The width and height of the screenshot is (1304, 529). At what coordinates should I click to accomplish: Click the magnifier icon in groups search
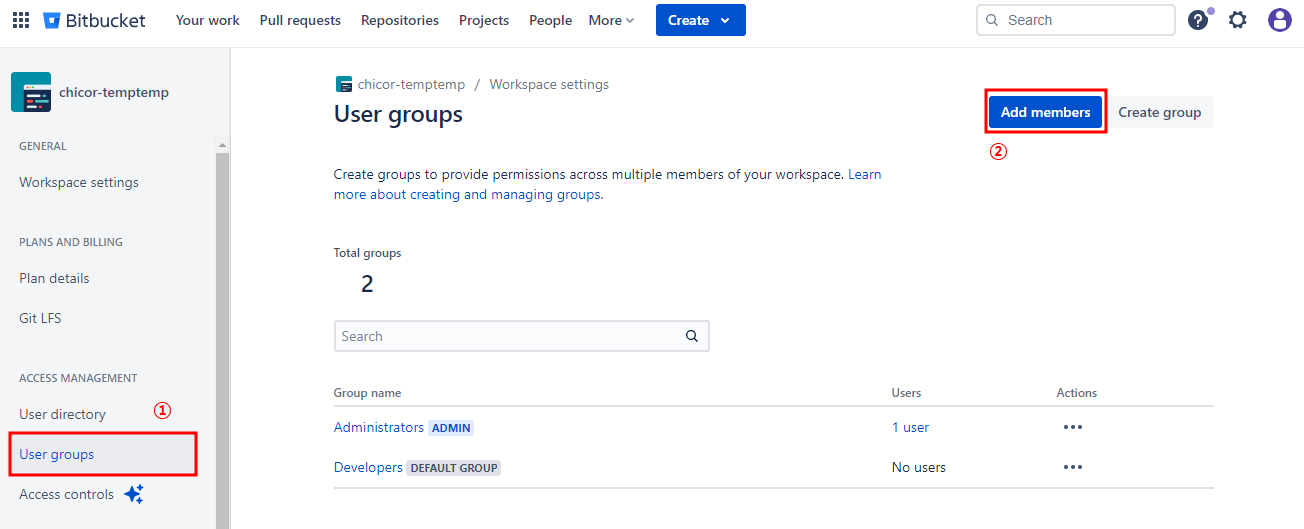[x=692, y=336]
